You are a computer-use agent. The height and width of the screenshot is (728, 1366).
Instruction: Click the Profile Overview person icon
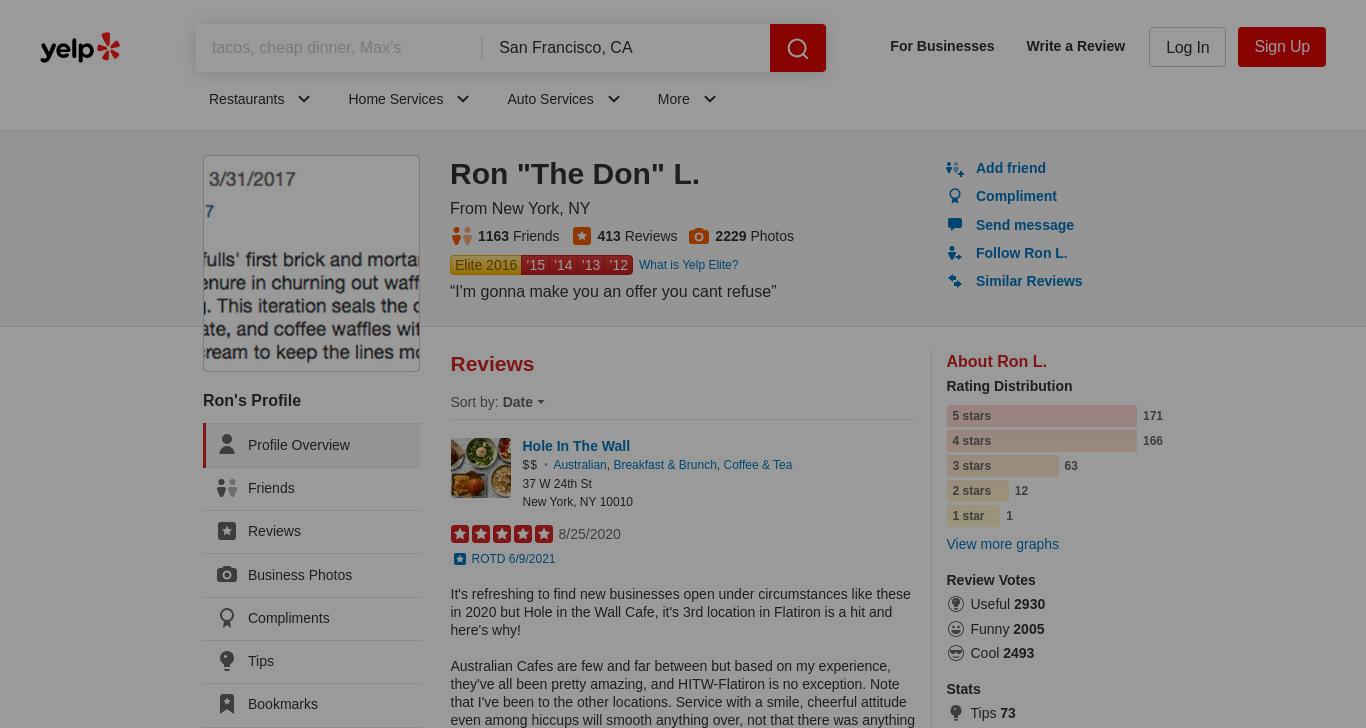pos(227,444)
